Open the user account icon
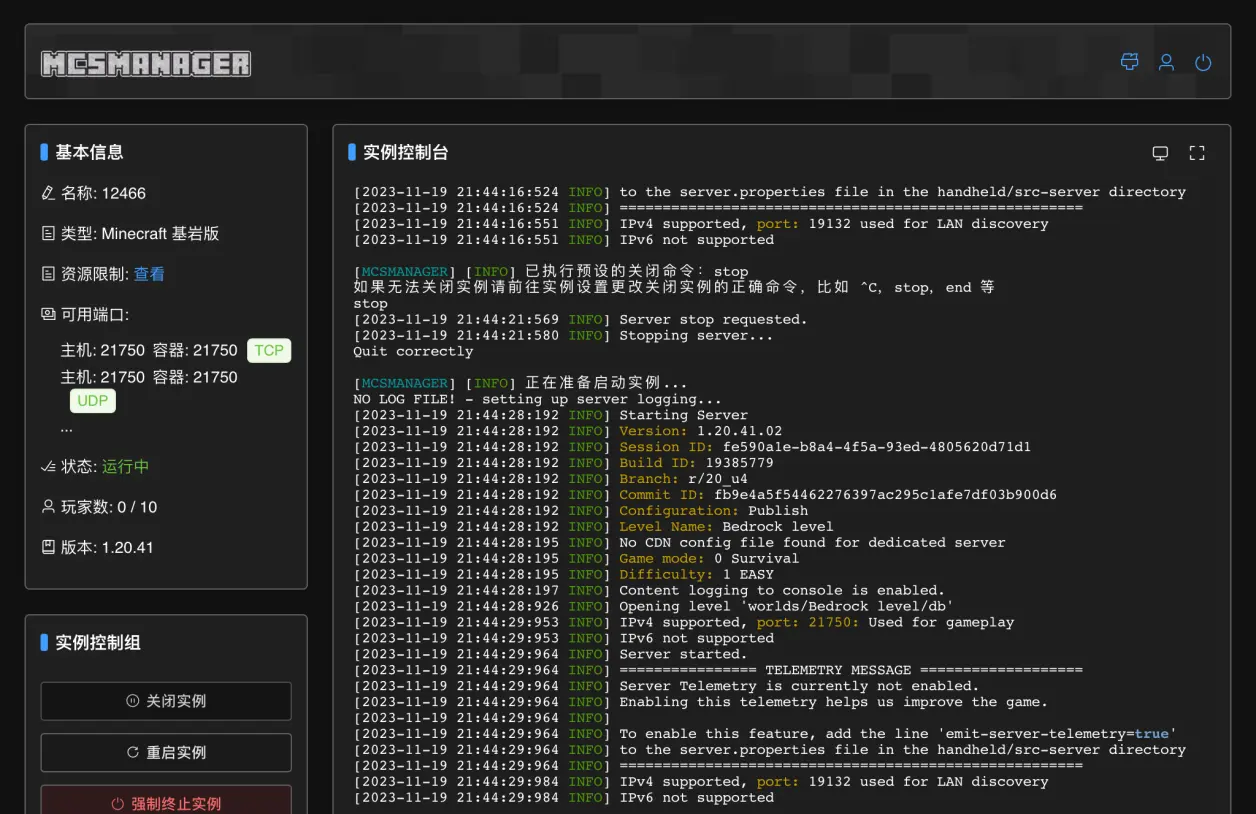1256x814 pixels. click(x=1166, y=62)
